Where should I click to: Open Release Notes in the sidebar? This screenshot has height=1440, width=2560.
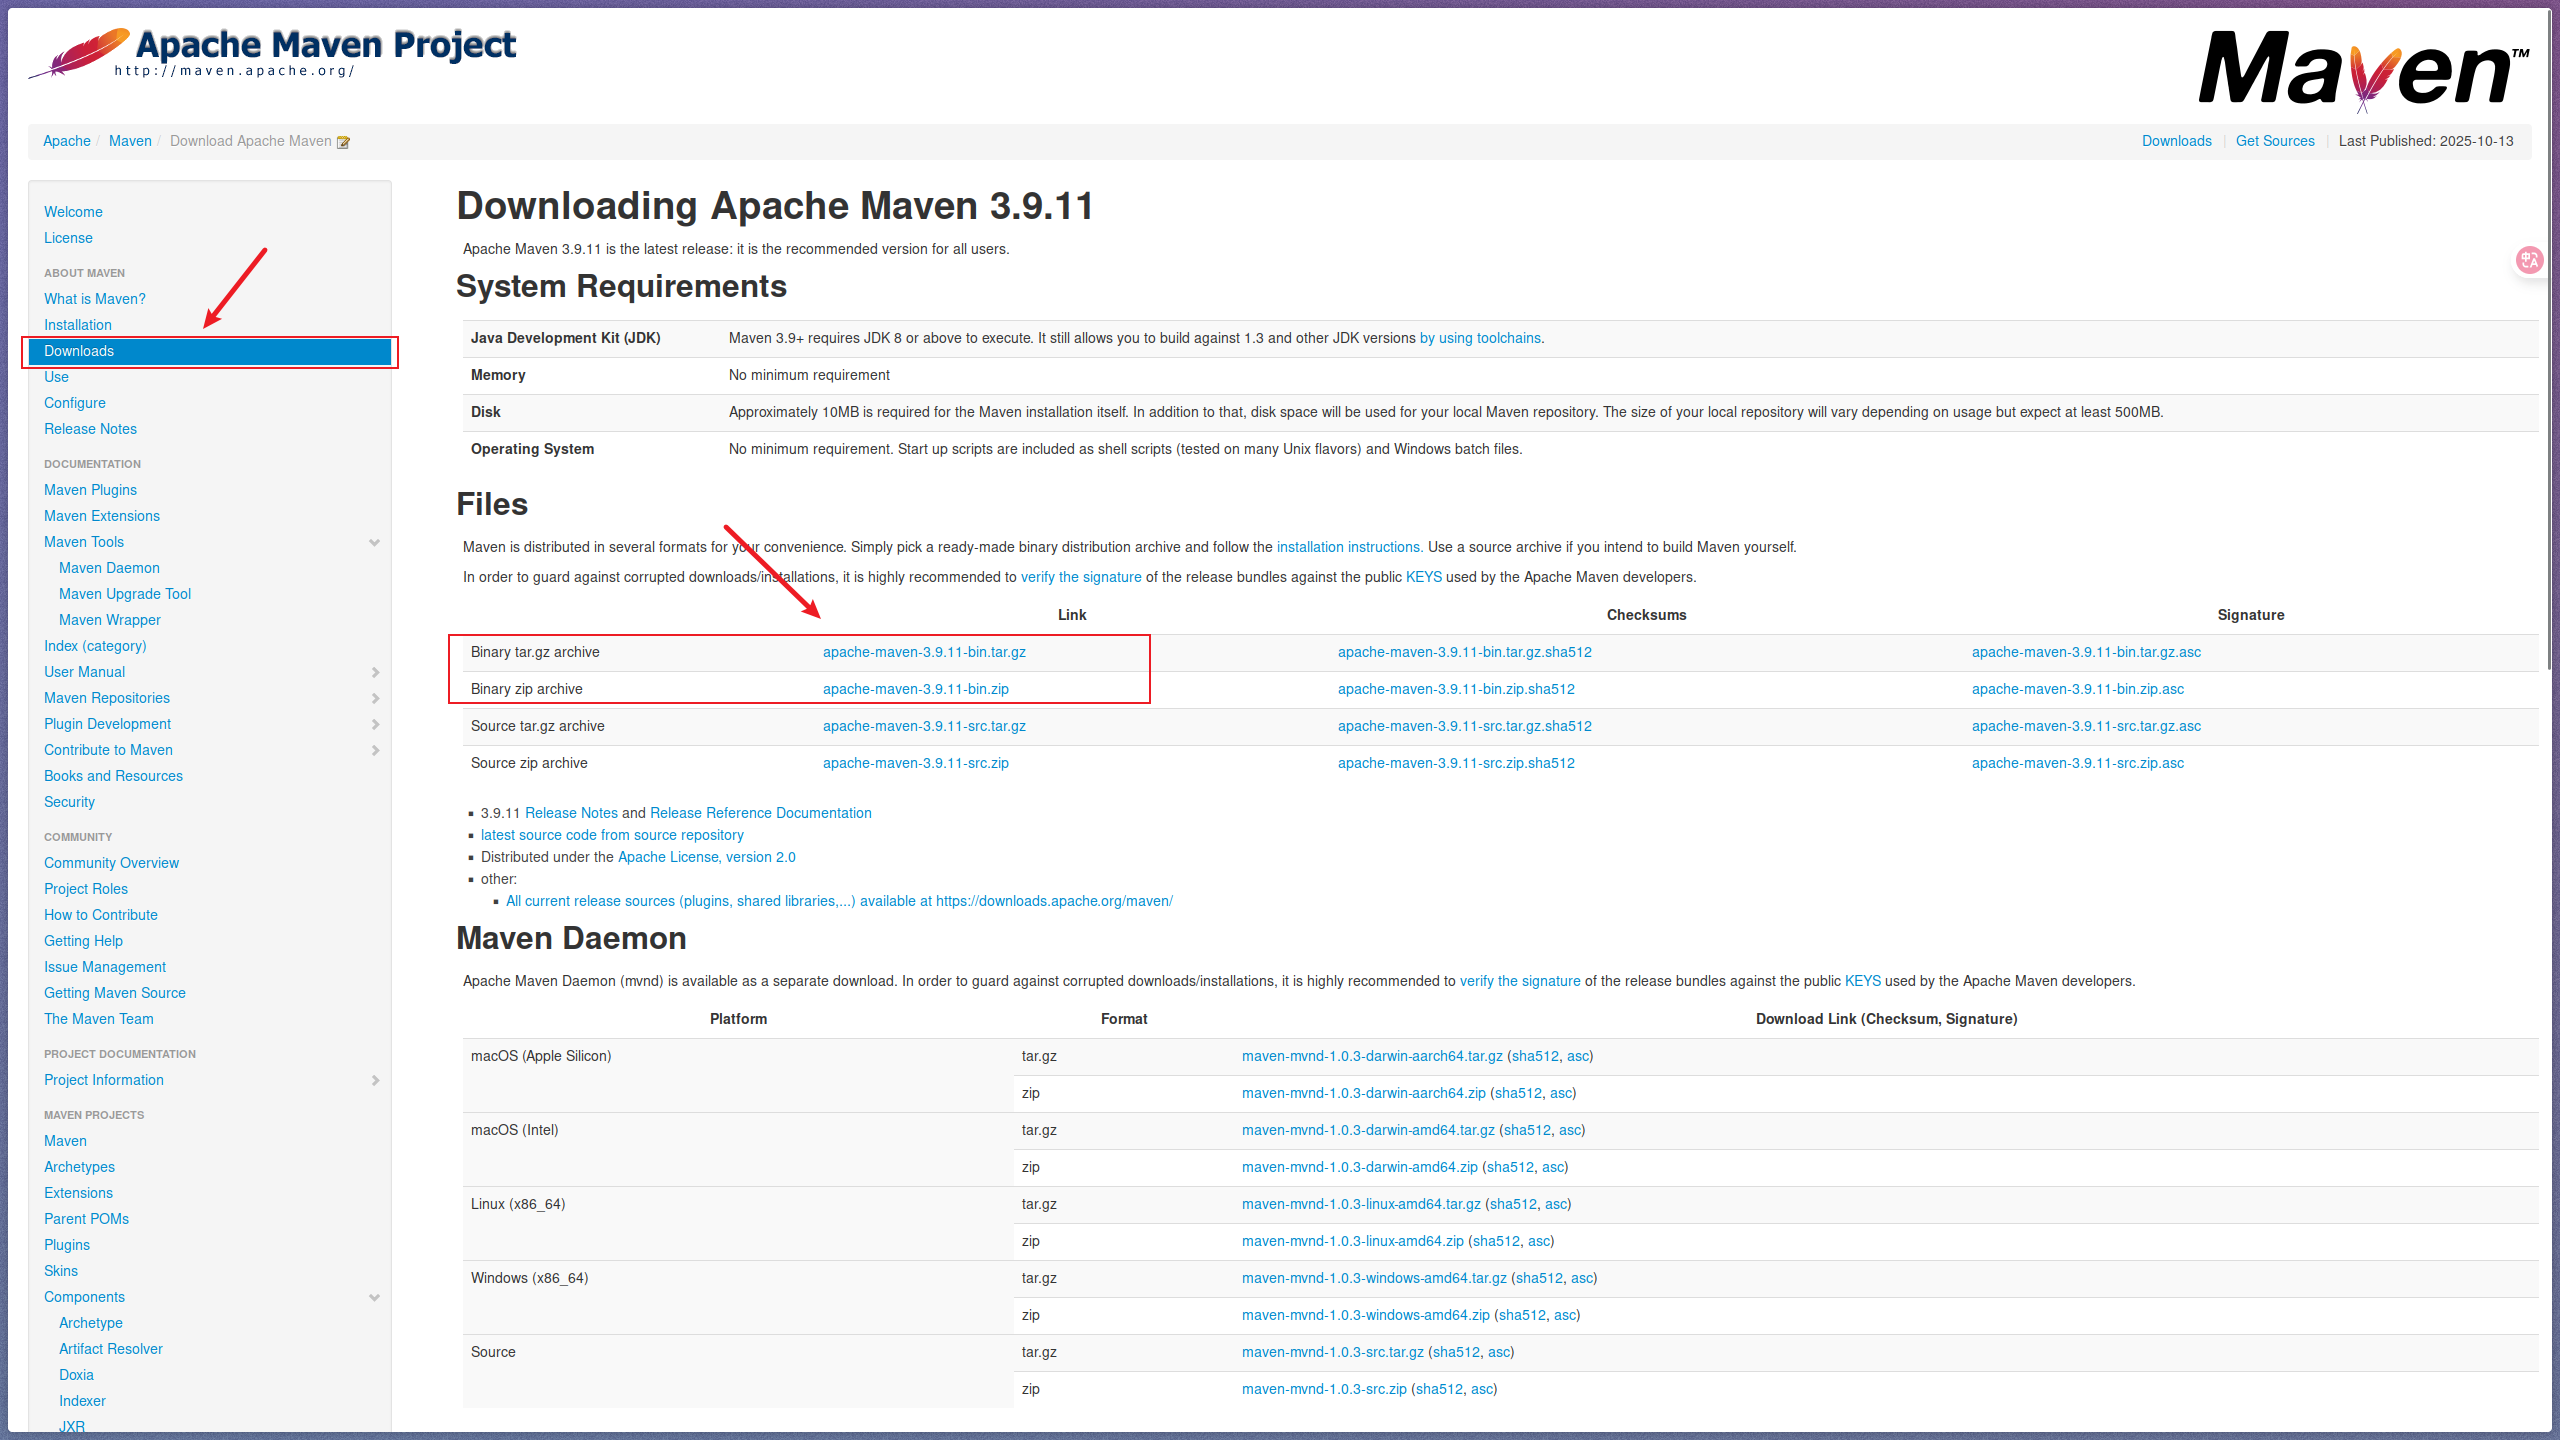point(90,429)
